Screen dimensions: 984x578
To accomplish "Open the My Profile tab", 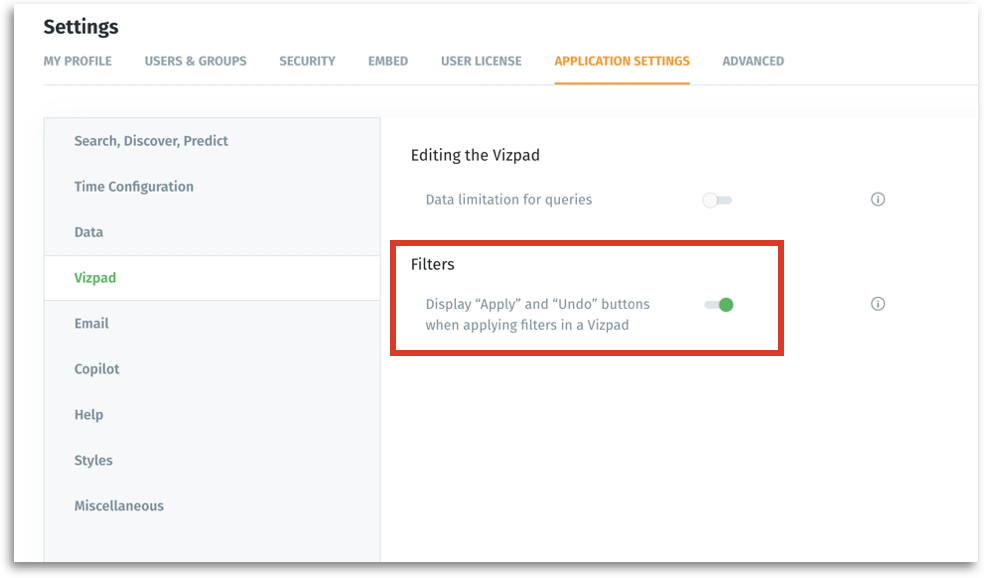I will pos(77,61).
